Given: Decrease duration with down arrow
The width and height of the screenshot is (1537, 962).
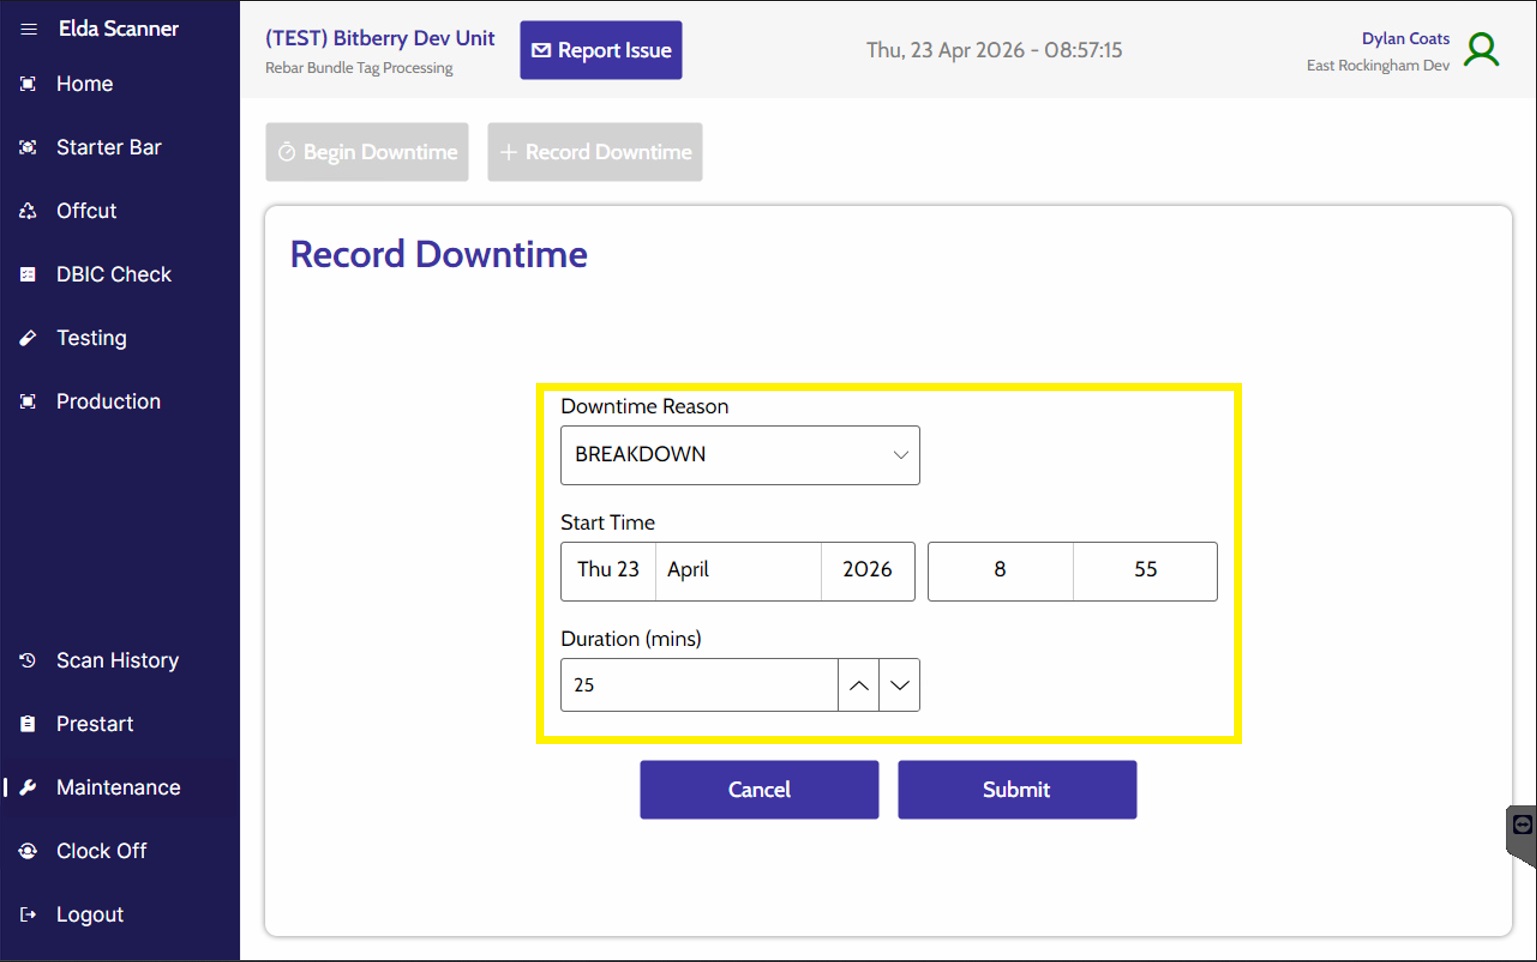Looking at the screenshot, I should pyautogui.click(x=899, y=685).
